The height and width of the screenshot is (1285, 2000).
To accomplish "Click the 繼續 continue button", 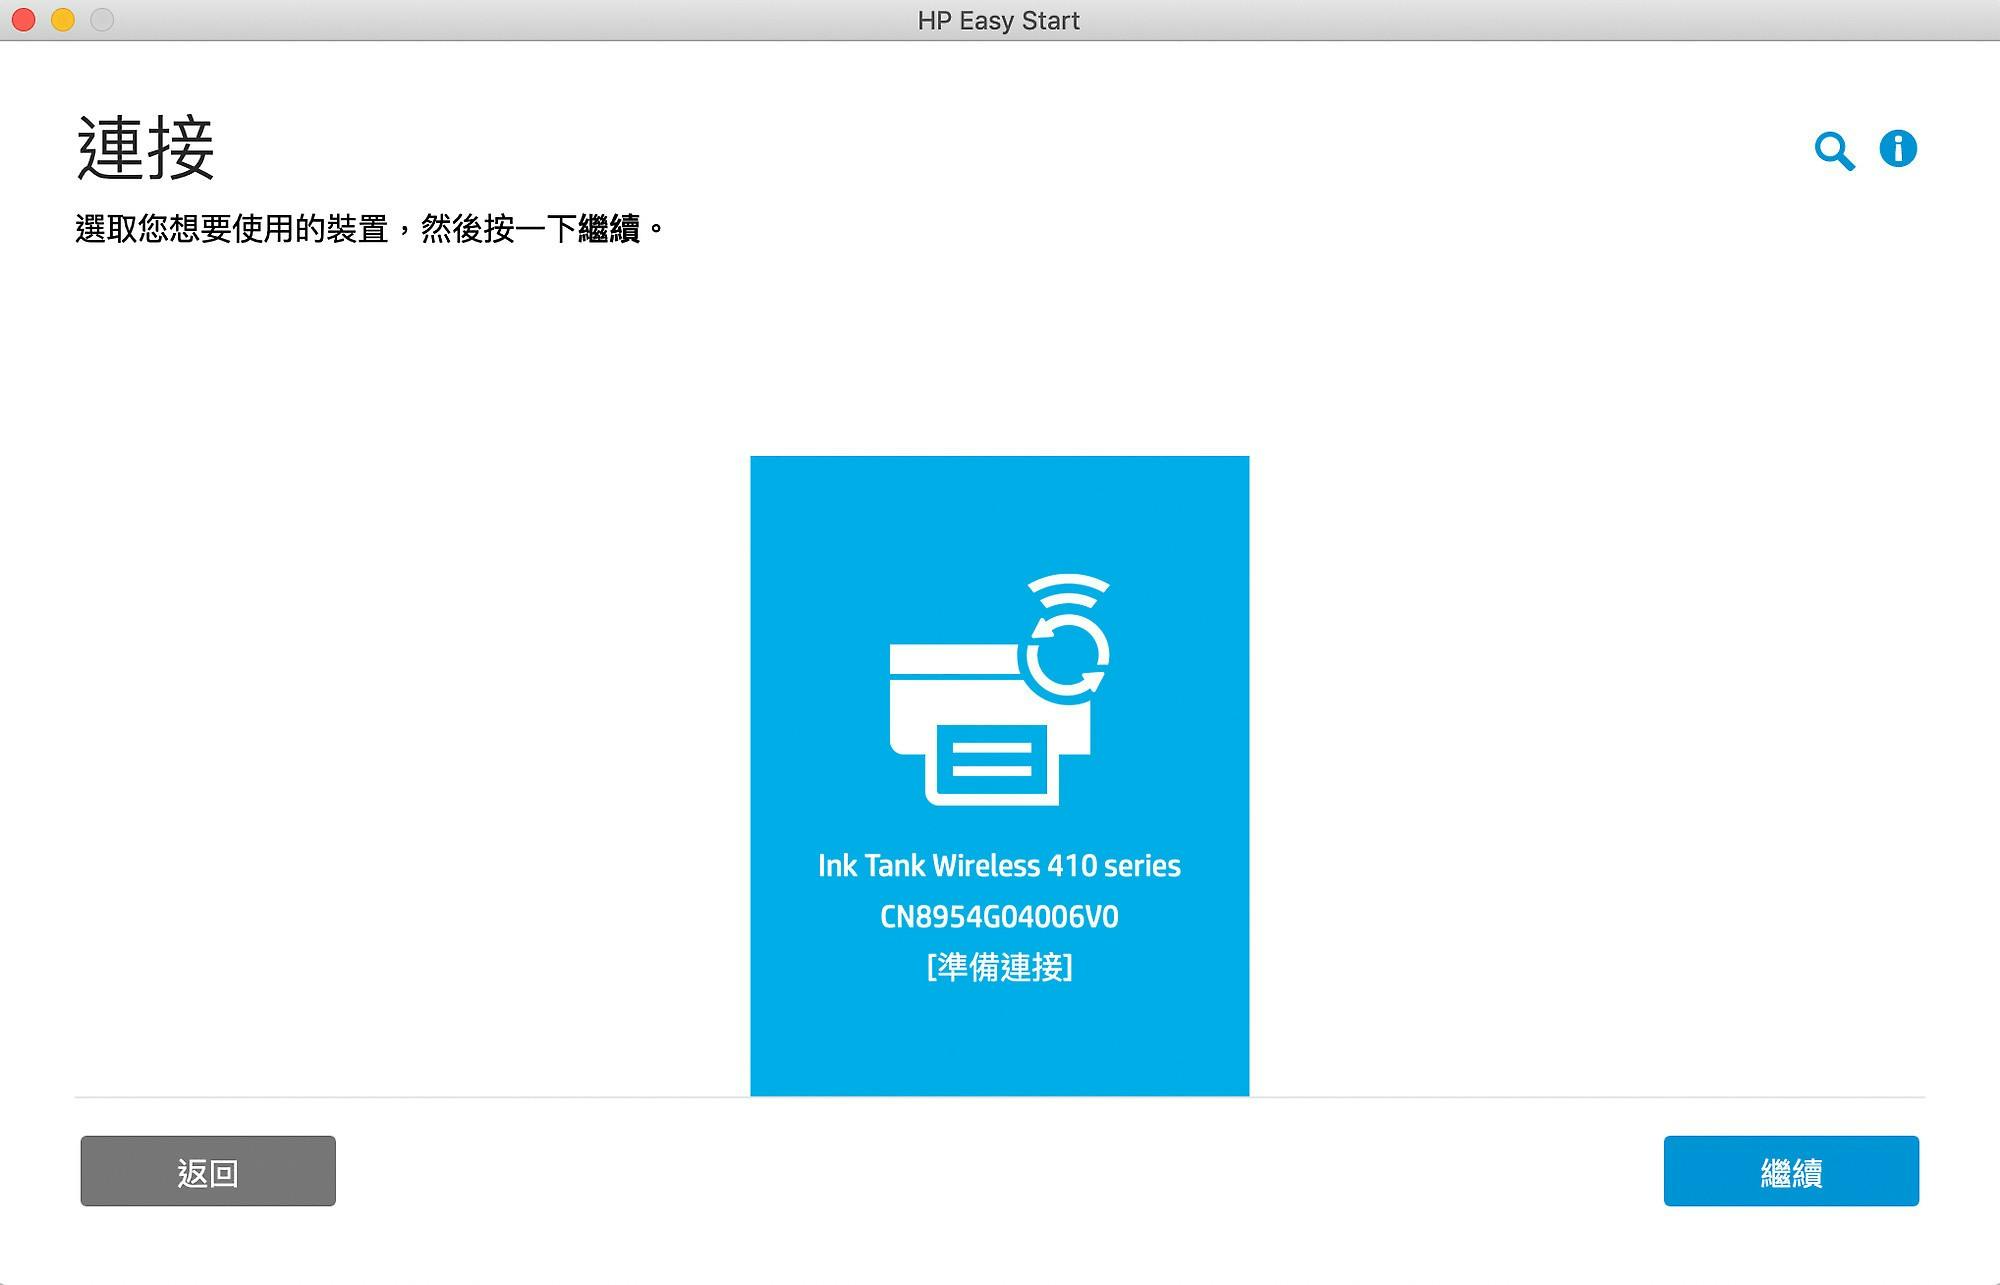I will coord(1791,1171).
